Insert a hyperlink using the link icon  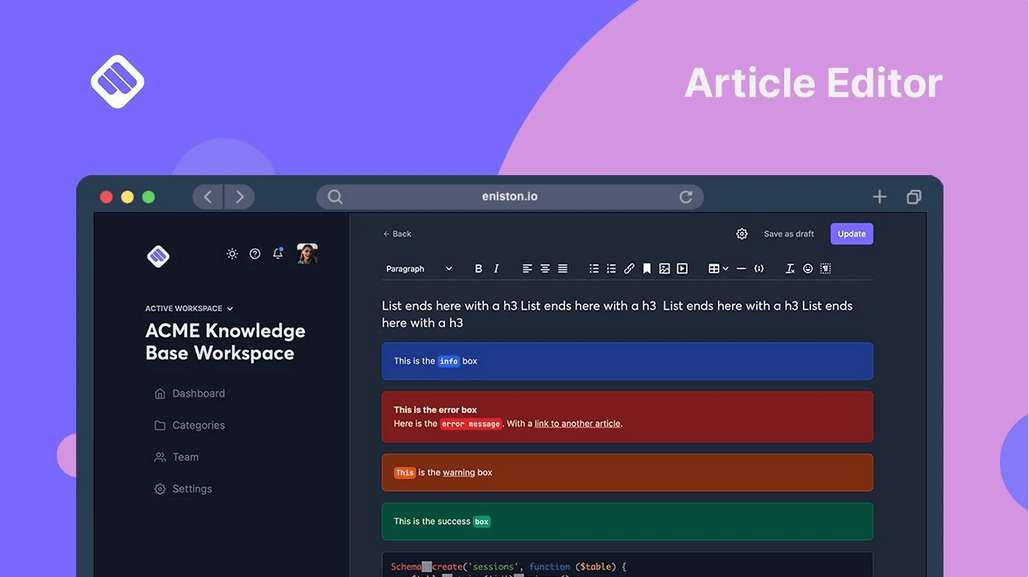click(x=629, y=268)
